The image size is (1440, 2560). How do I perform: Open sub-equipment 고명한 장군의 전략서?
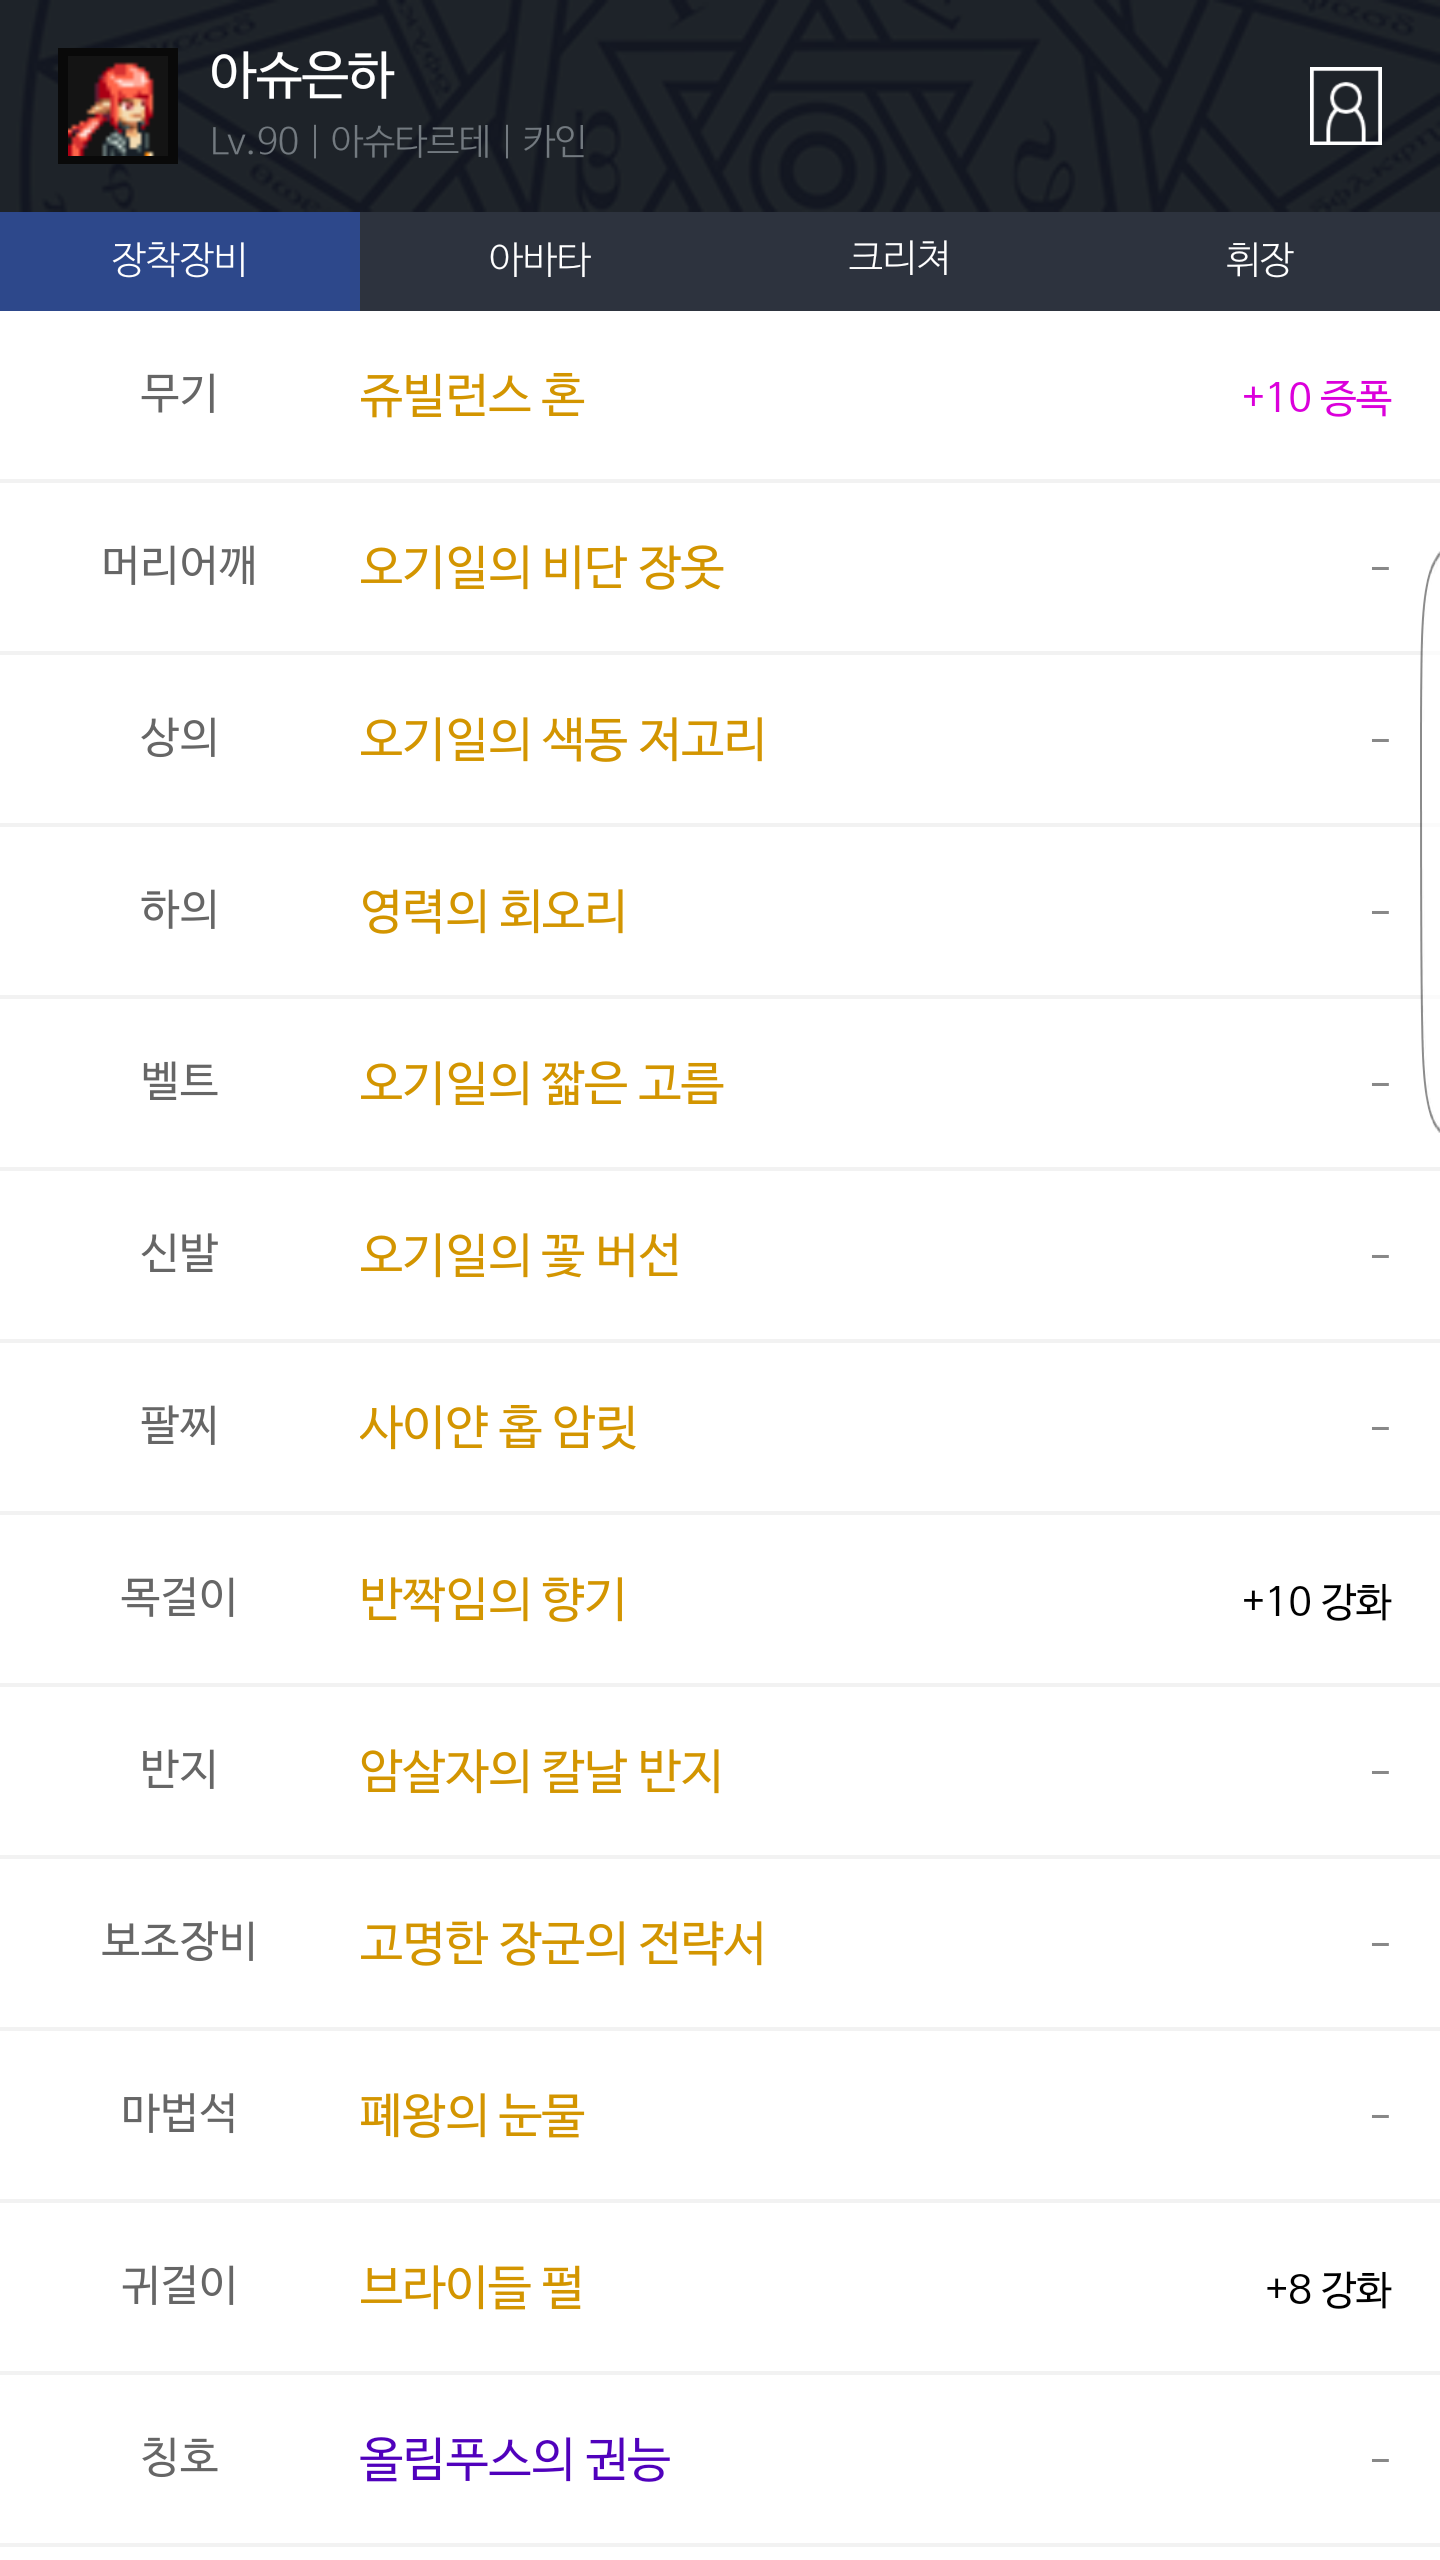562,1944
